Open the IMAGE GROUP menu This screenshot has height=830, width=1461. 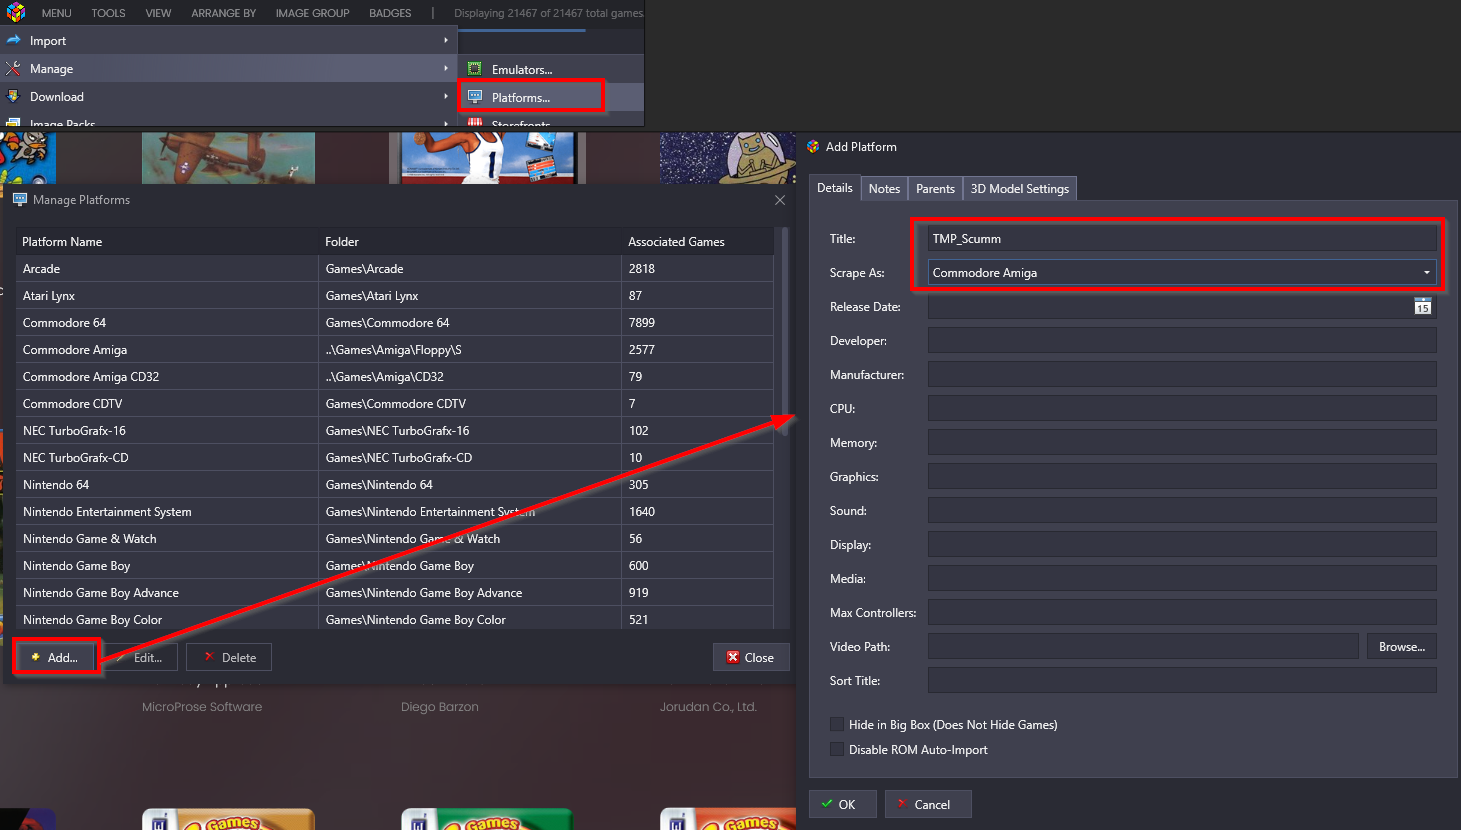[312, 13]
